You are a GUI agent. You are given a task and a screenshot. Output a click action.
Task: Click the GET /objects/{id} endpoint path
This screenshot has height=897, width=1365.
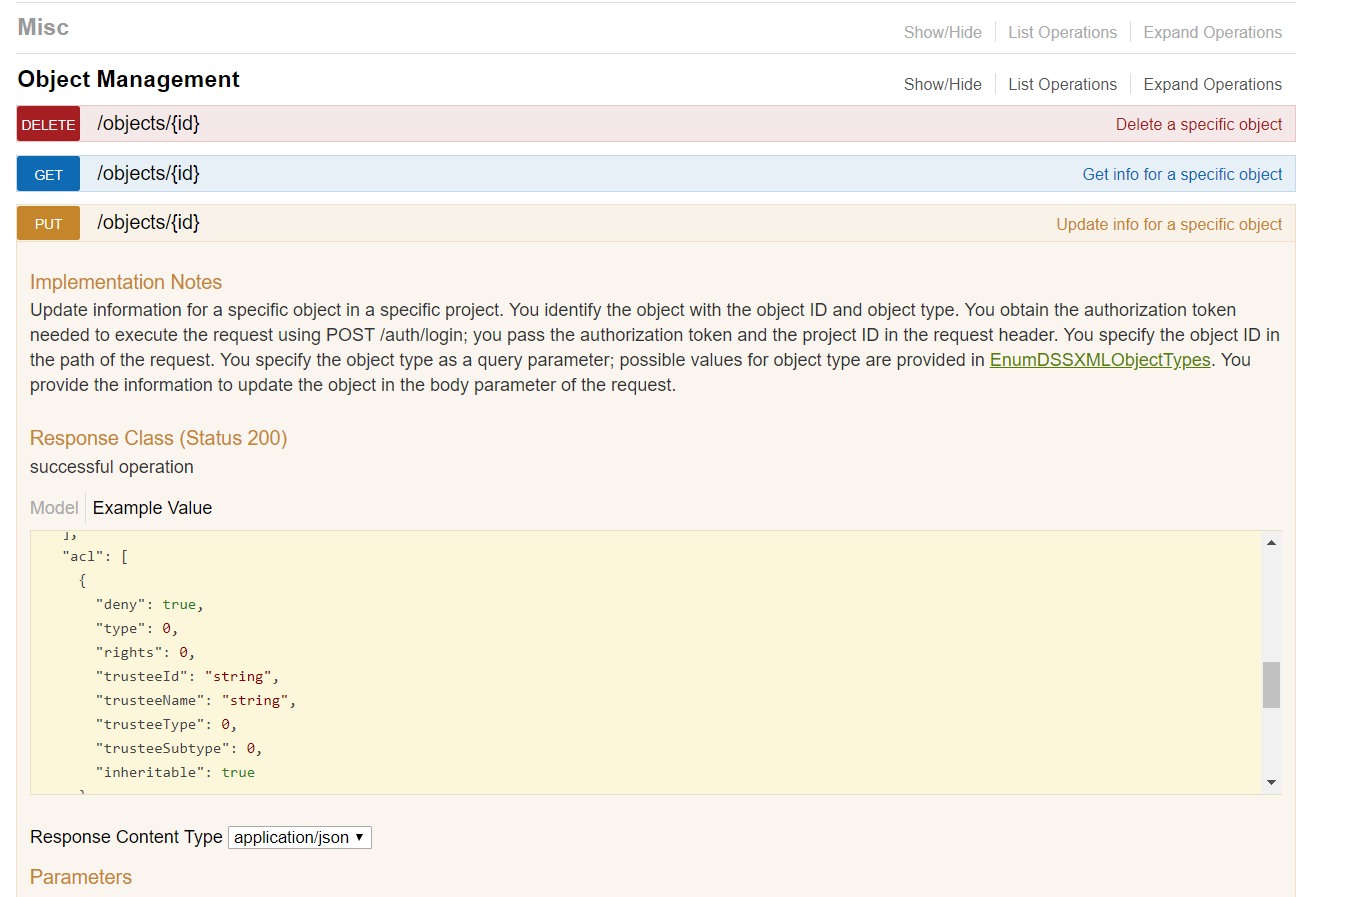(x=148, y=173)
